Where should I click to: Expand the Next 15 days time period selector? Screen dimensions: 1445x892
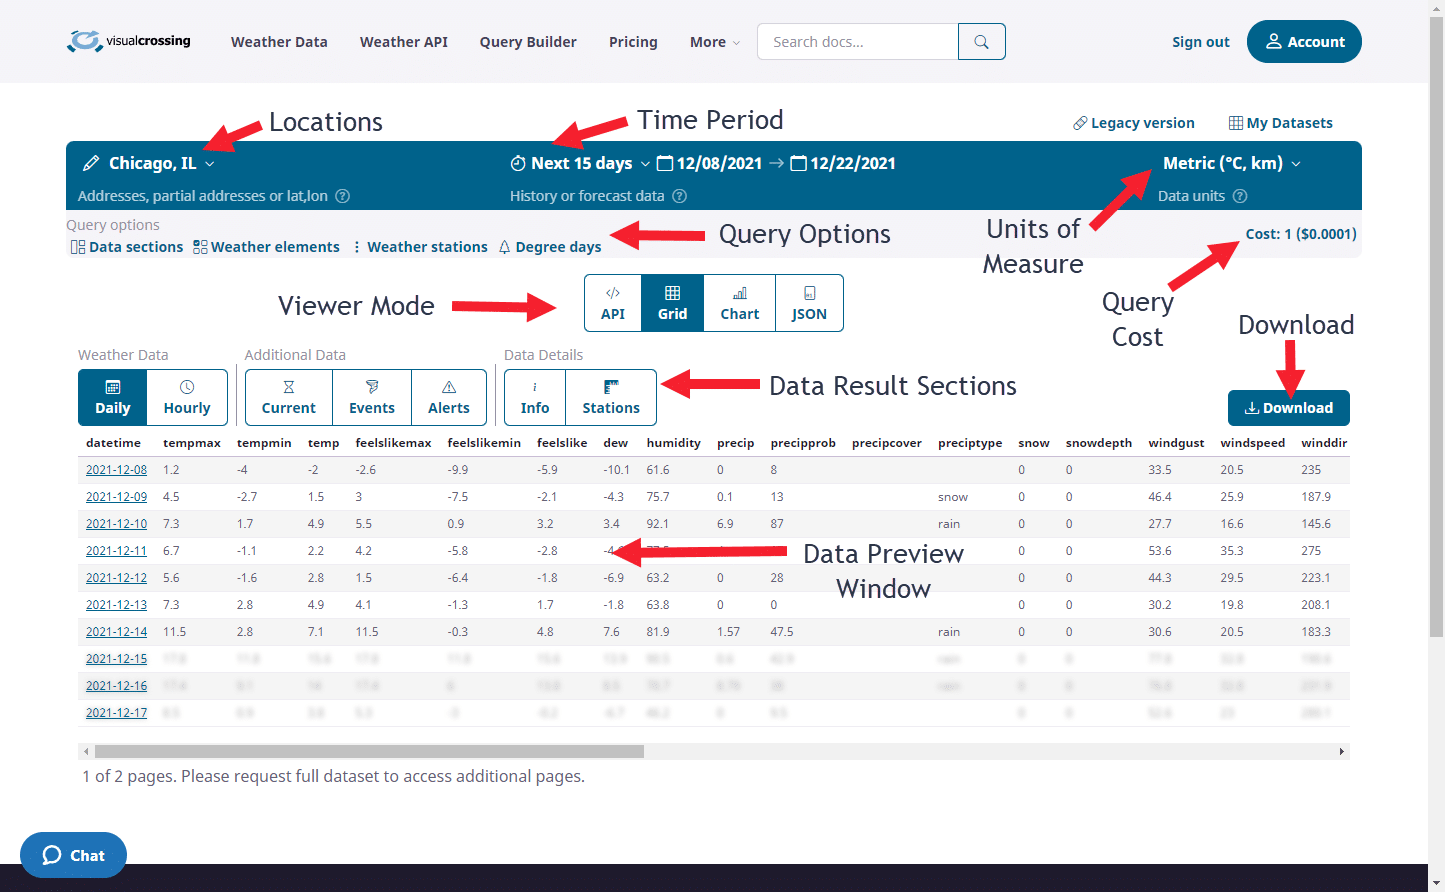[x=578, y=163]
